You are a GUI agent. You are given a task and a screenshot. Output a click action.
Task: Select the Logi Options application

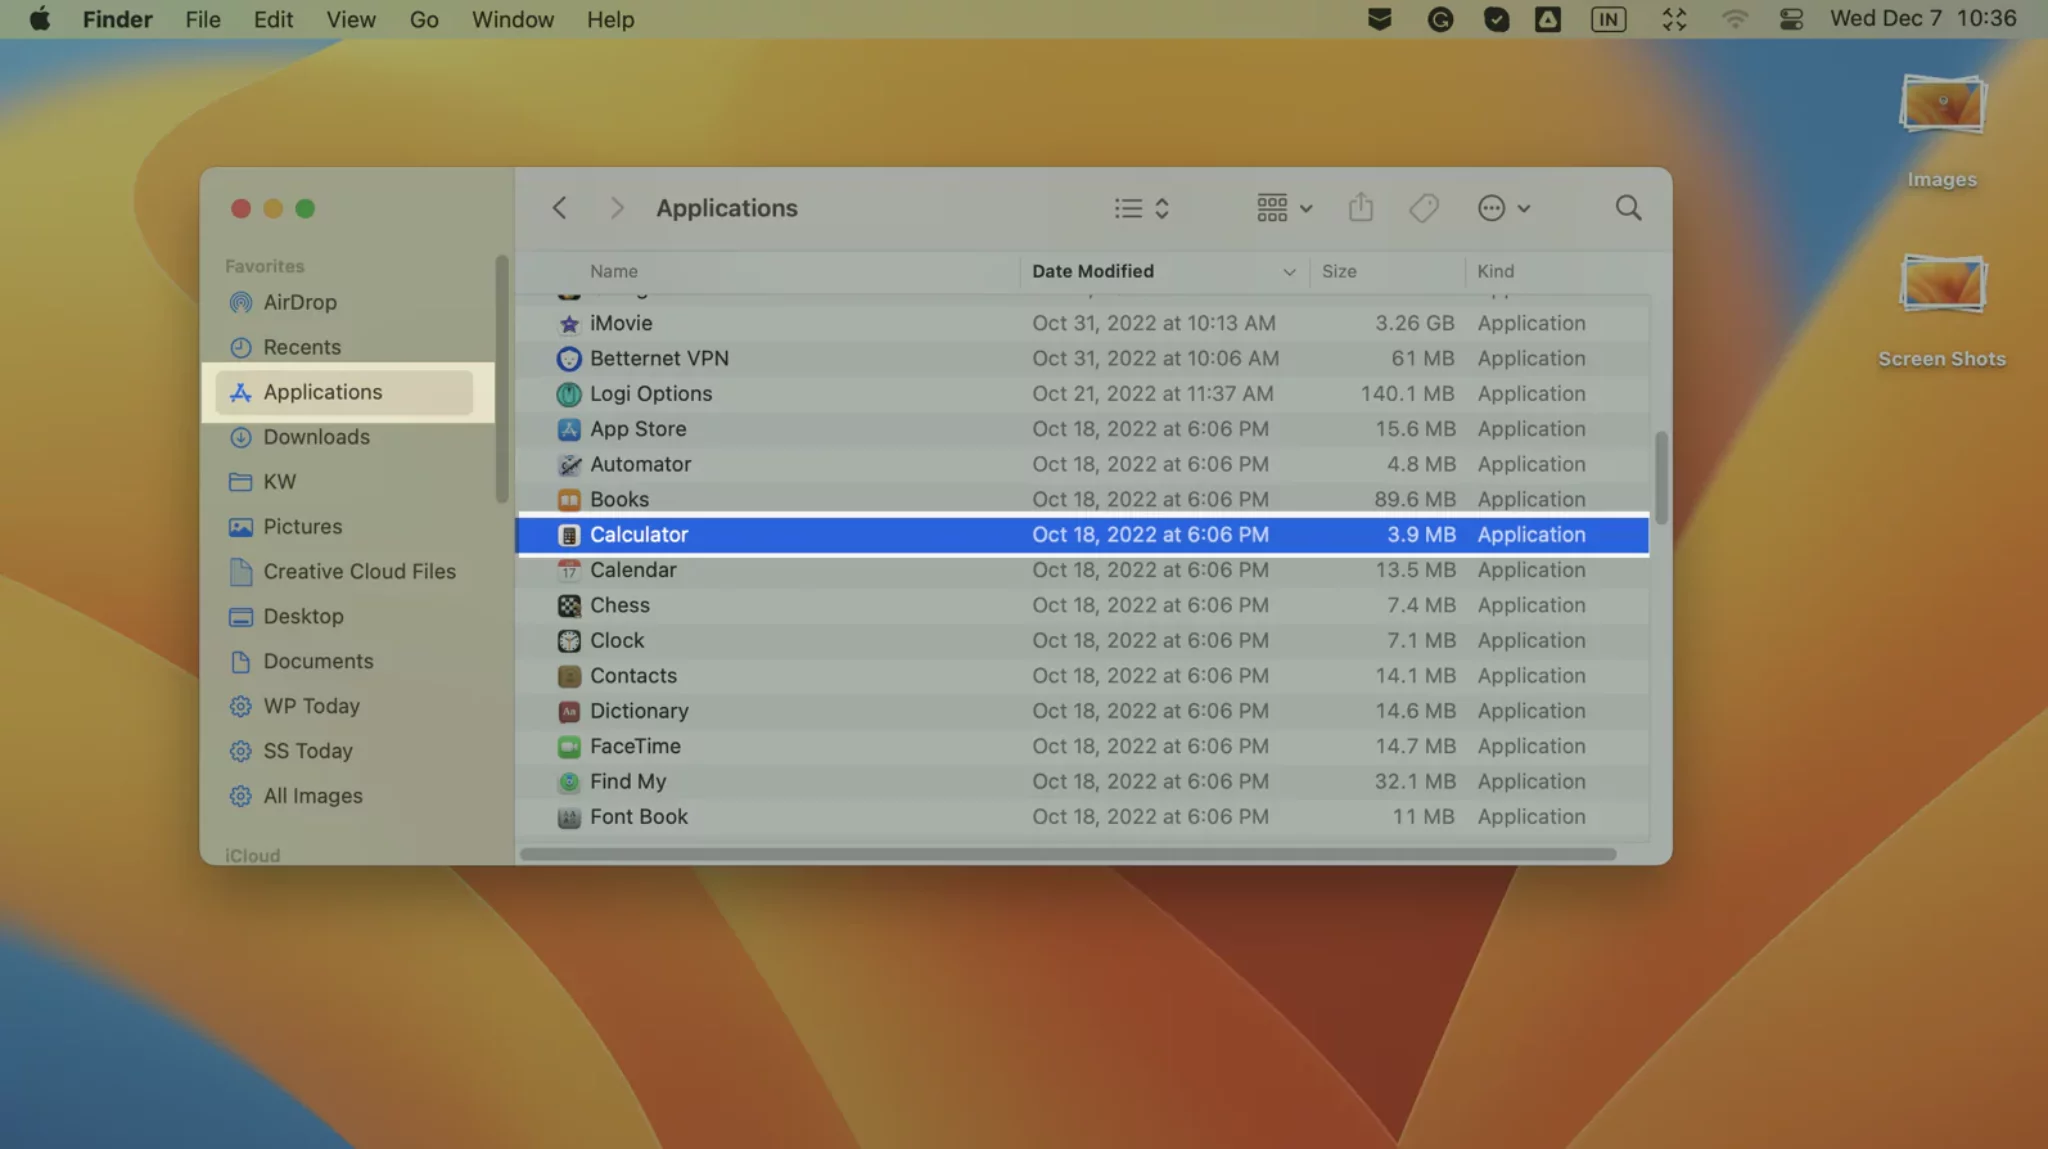[x=1082, y=394]
